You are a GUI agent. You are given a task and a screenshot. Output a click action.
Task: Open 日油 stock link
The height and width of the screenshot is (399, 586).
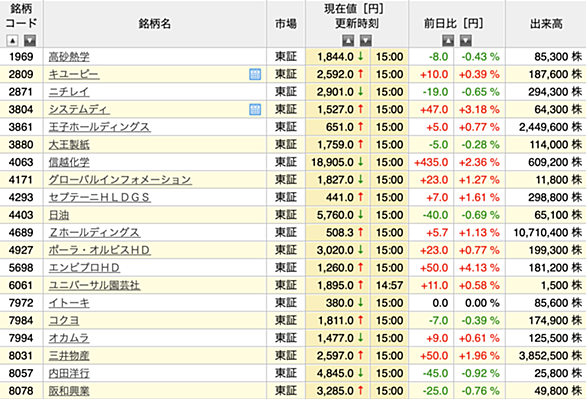(x=59, y=215)
